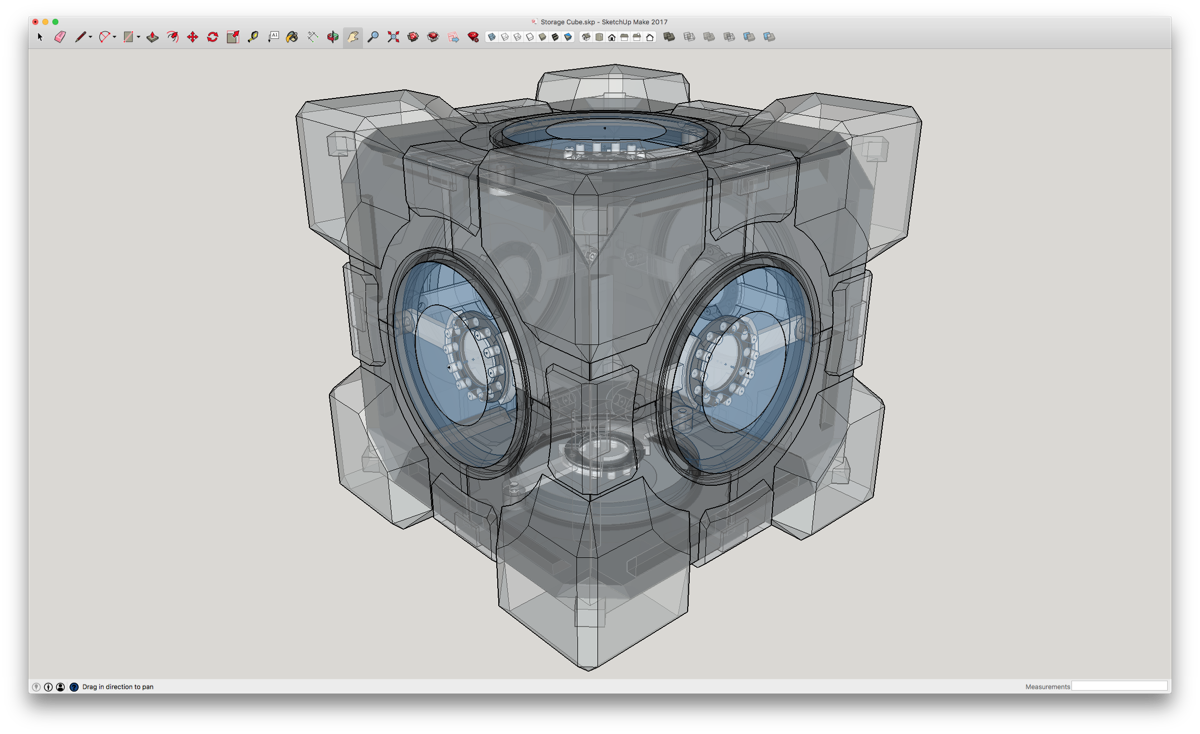Viewport: 1200px width, 734px height.
Task: Select the Paint Bucket tool
Action: point(293,37)
